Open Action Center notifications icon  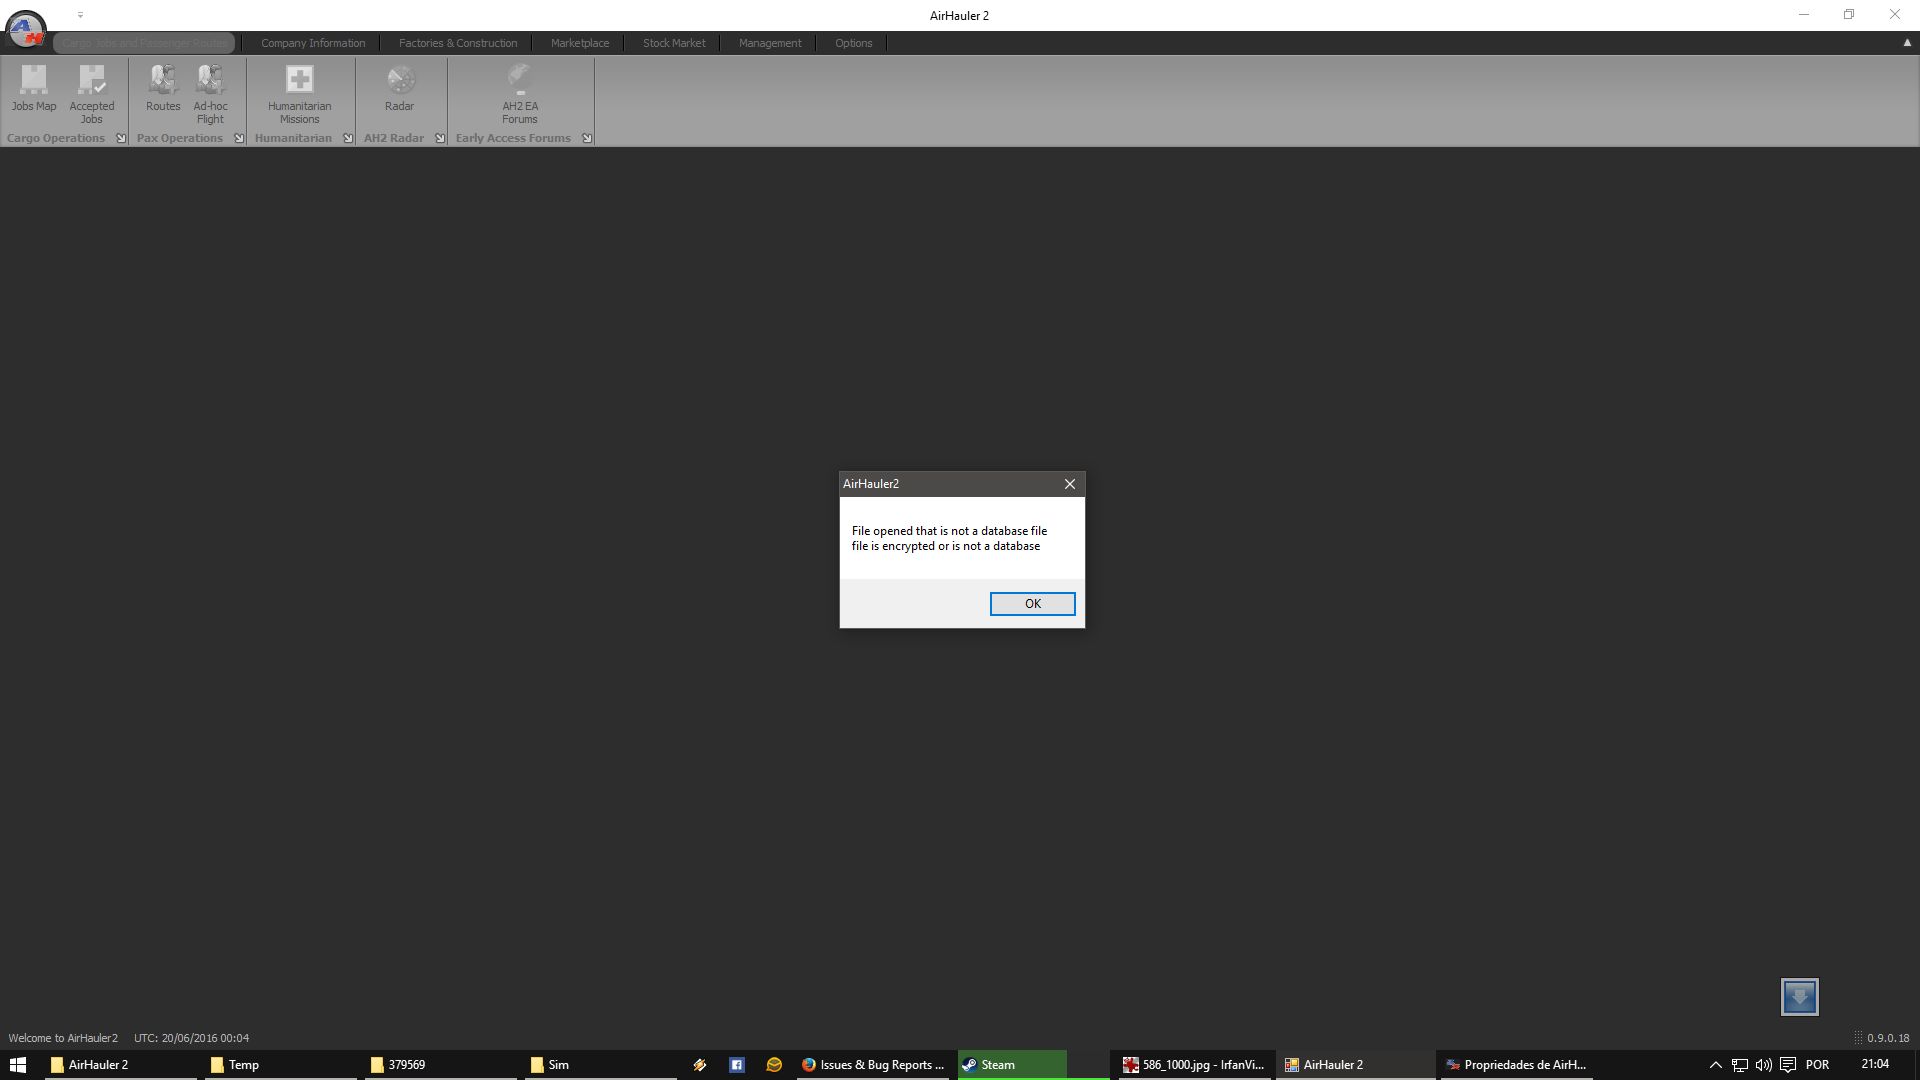[x=1788, y=1065]
